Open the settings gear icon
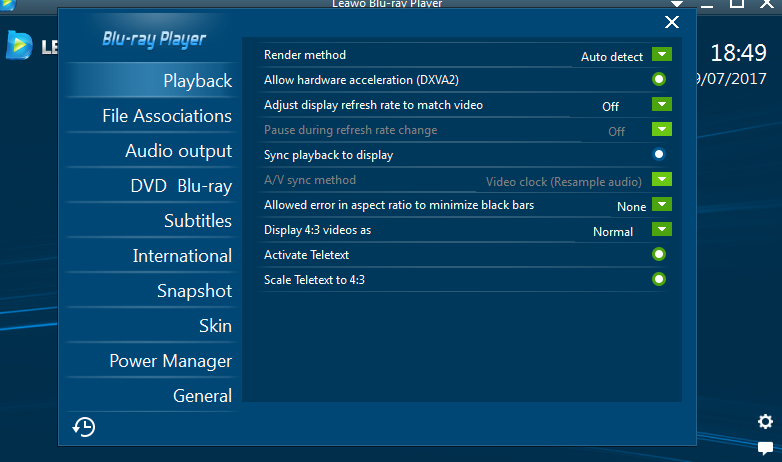The width and height of the screenshot is (782, 462). 765,421
